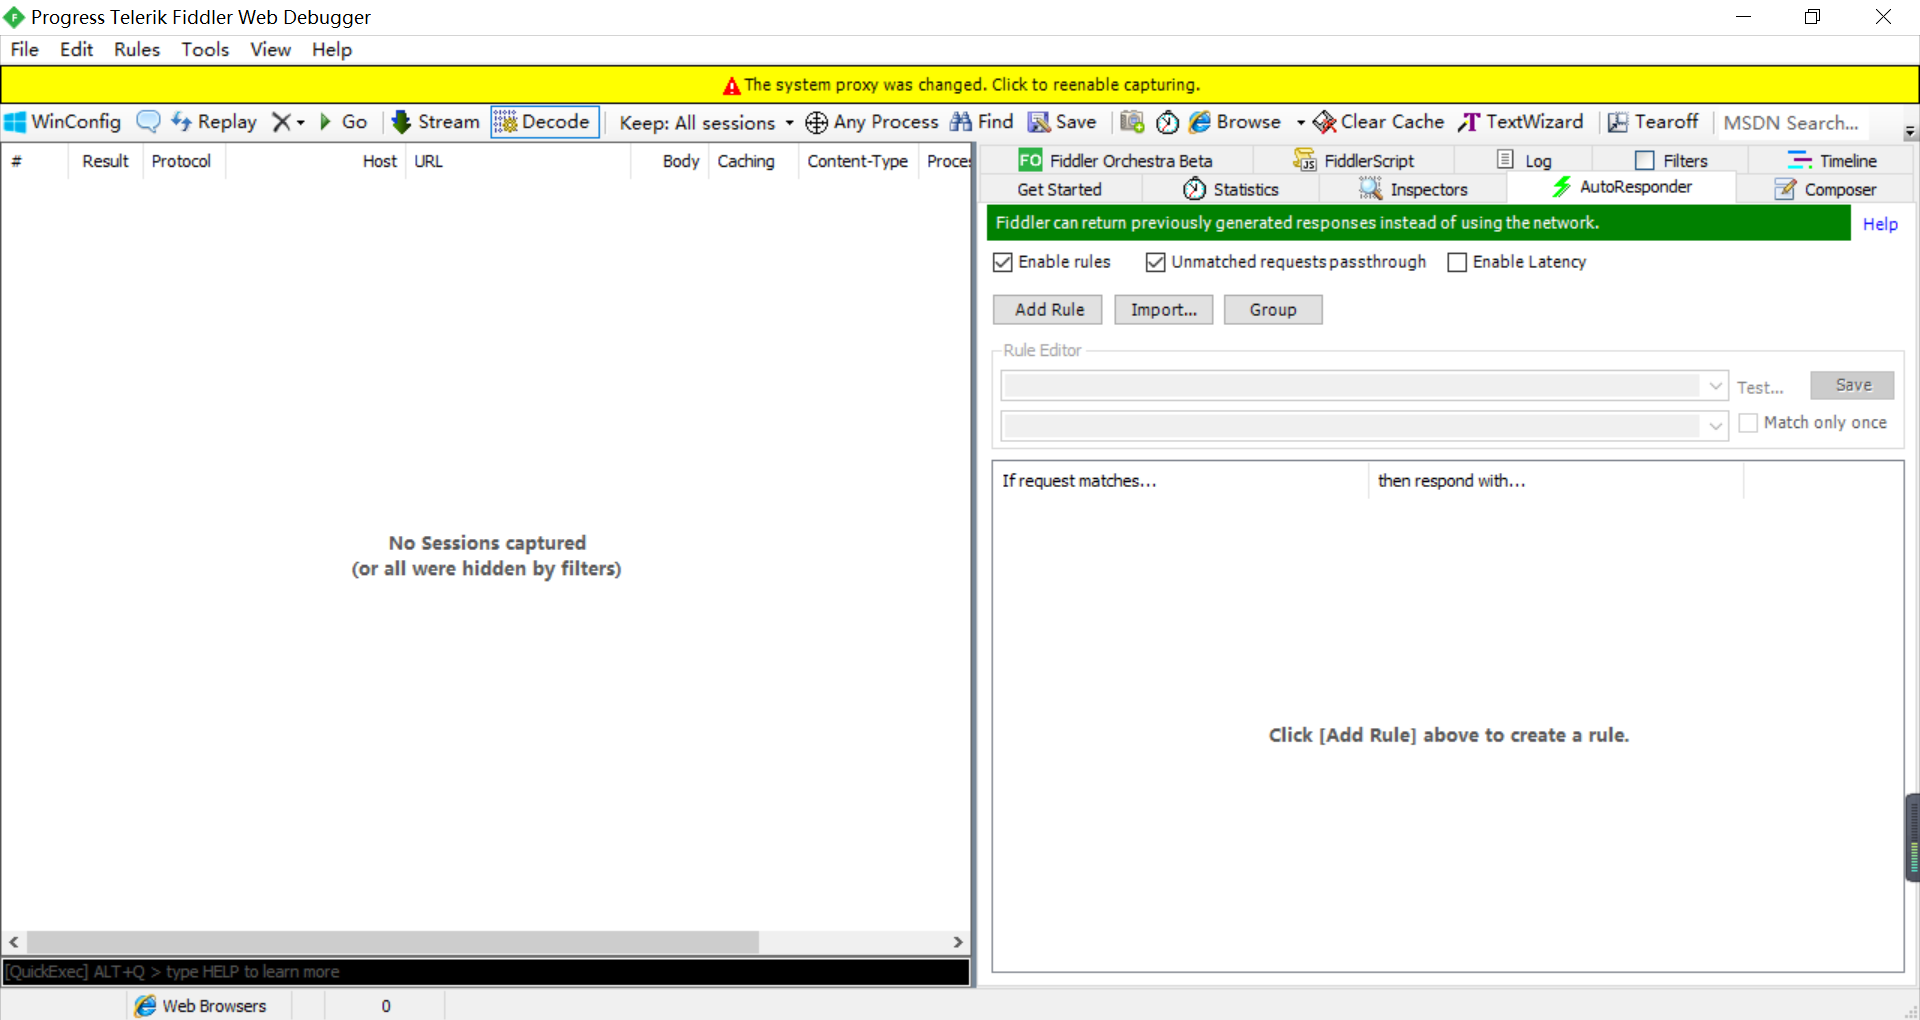Toggle Unmatched requests passthrough checkbox

[x=1156, y=262]
